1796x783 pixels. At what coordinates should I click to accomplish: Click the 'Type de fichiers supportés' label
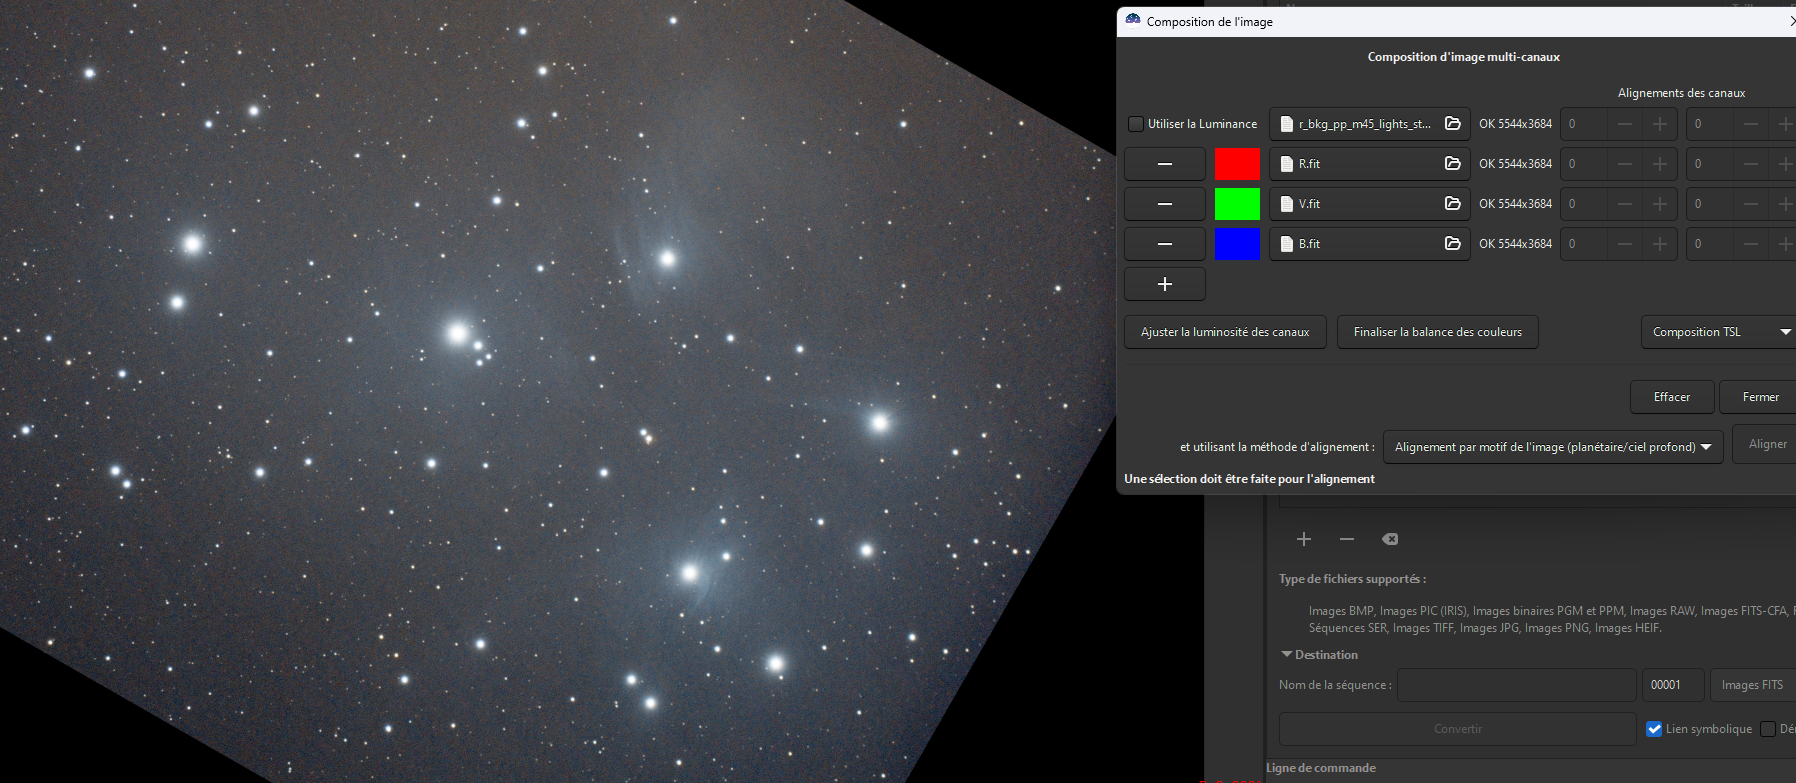[1352, 579]
